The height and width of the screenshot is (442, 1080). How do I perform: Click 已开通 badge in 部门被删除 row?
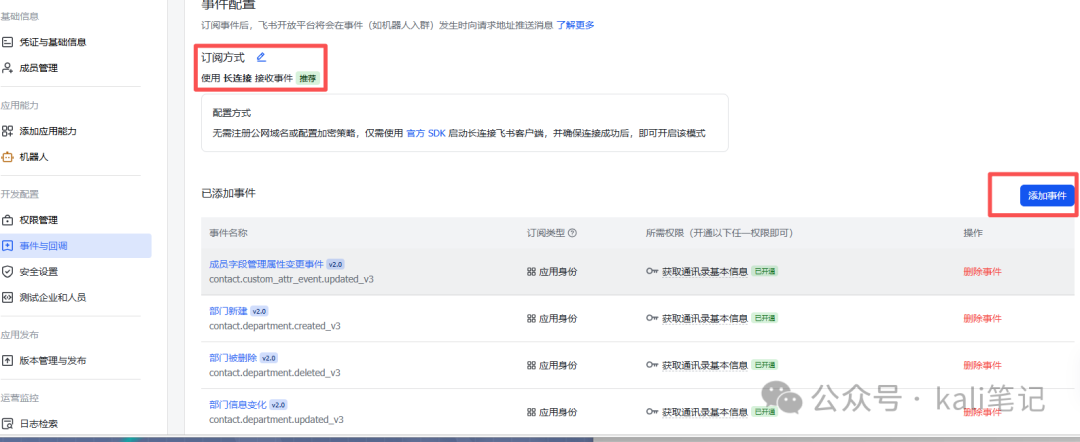pyautogui.click(x=764, y=365)
